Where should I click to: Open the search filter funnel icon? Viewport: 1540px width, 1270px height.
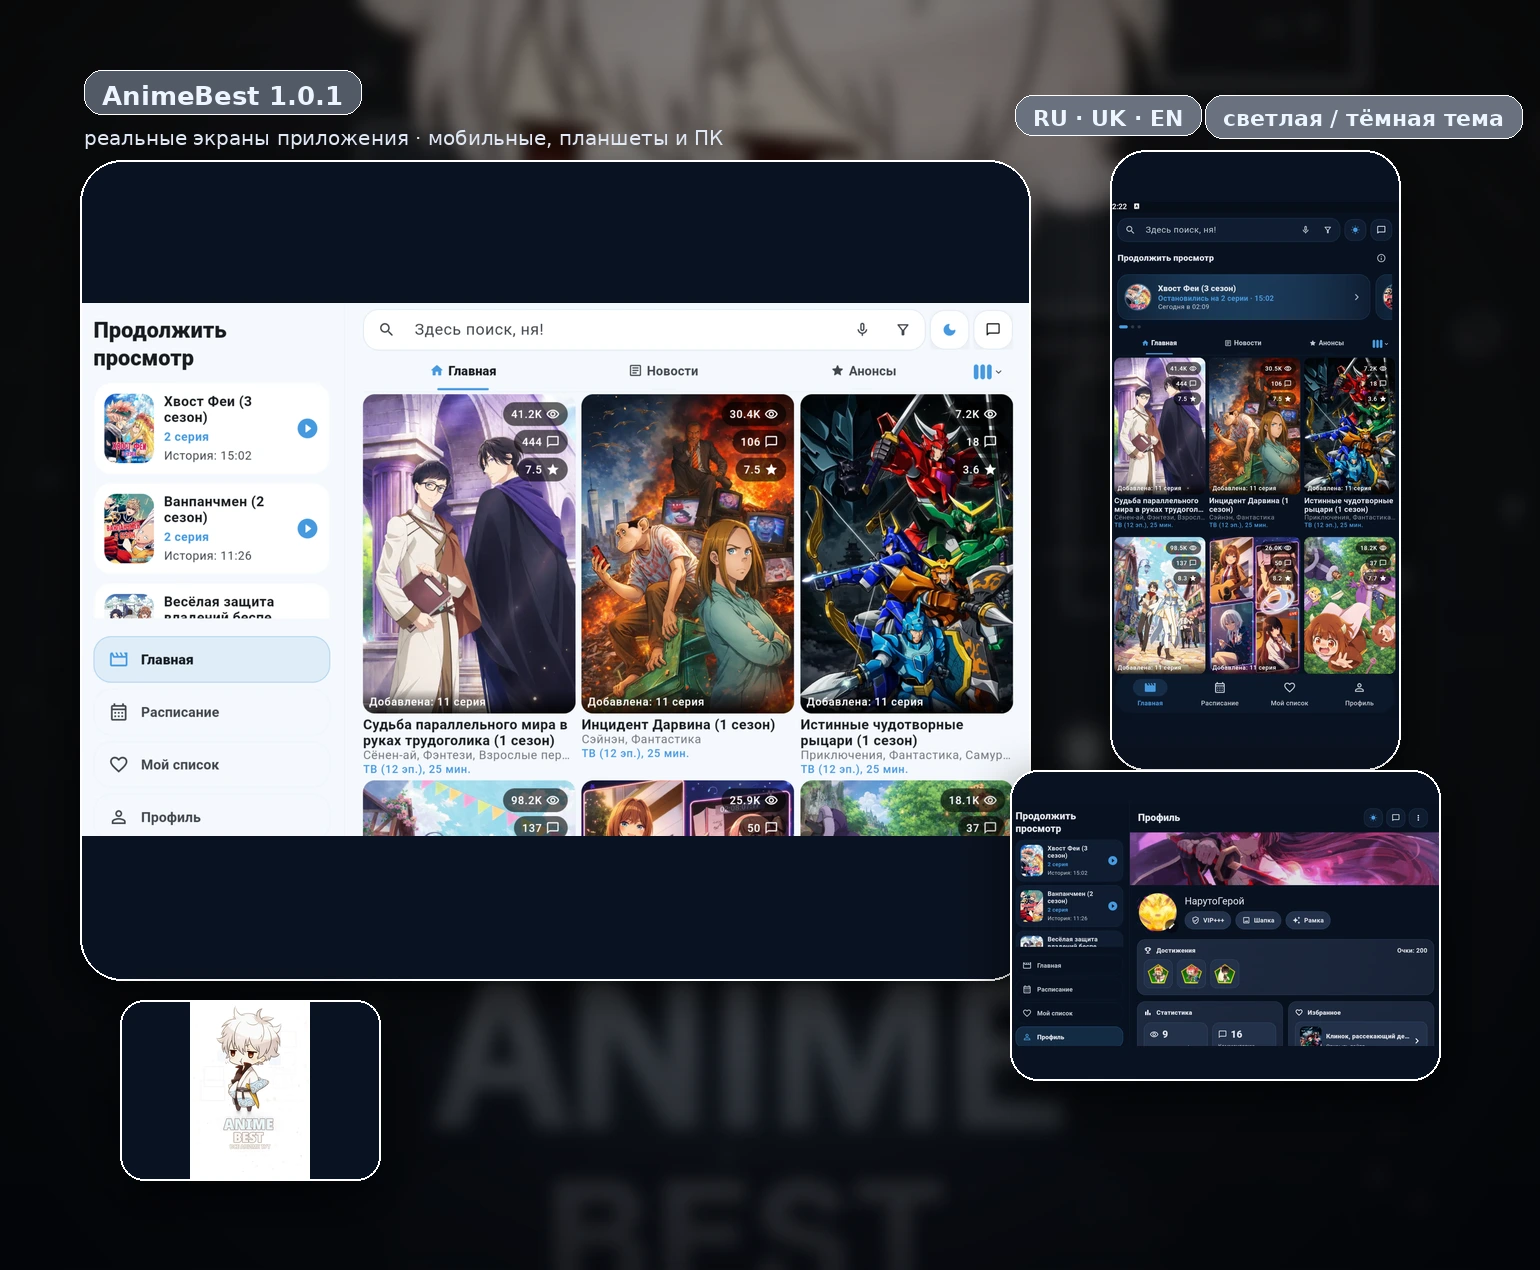click(x=902, y=329)
